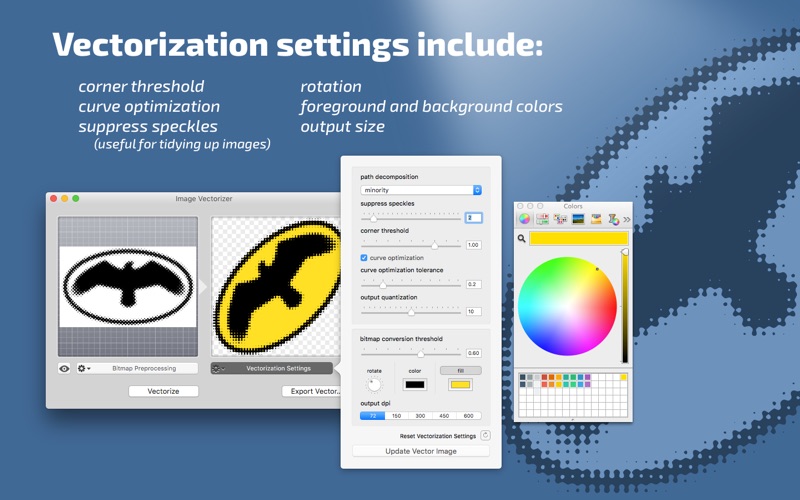Image resolution: width=800 pixels, height=500 pixels.
Task: Click the brightness slider in Colors
Action: click(624, 306)
